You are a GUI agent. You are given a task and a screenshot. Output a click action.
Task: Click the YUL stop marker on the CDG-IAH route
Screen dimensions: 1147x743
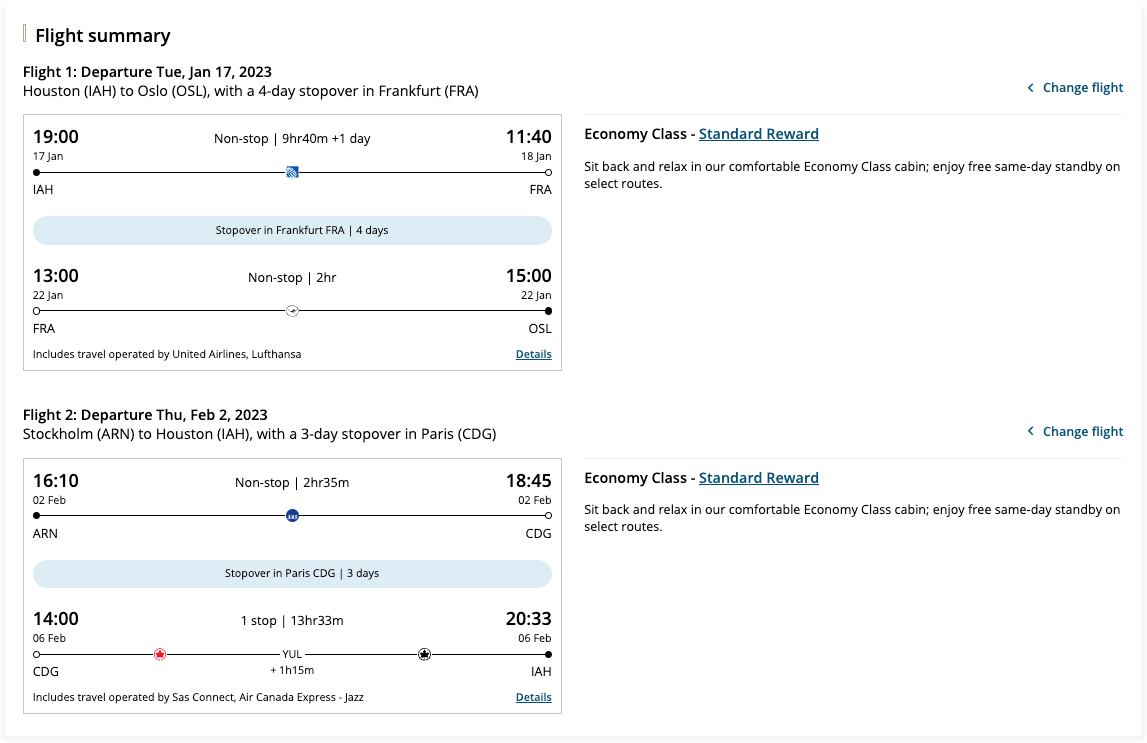[293, 653]
